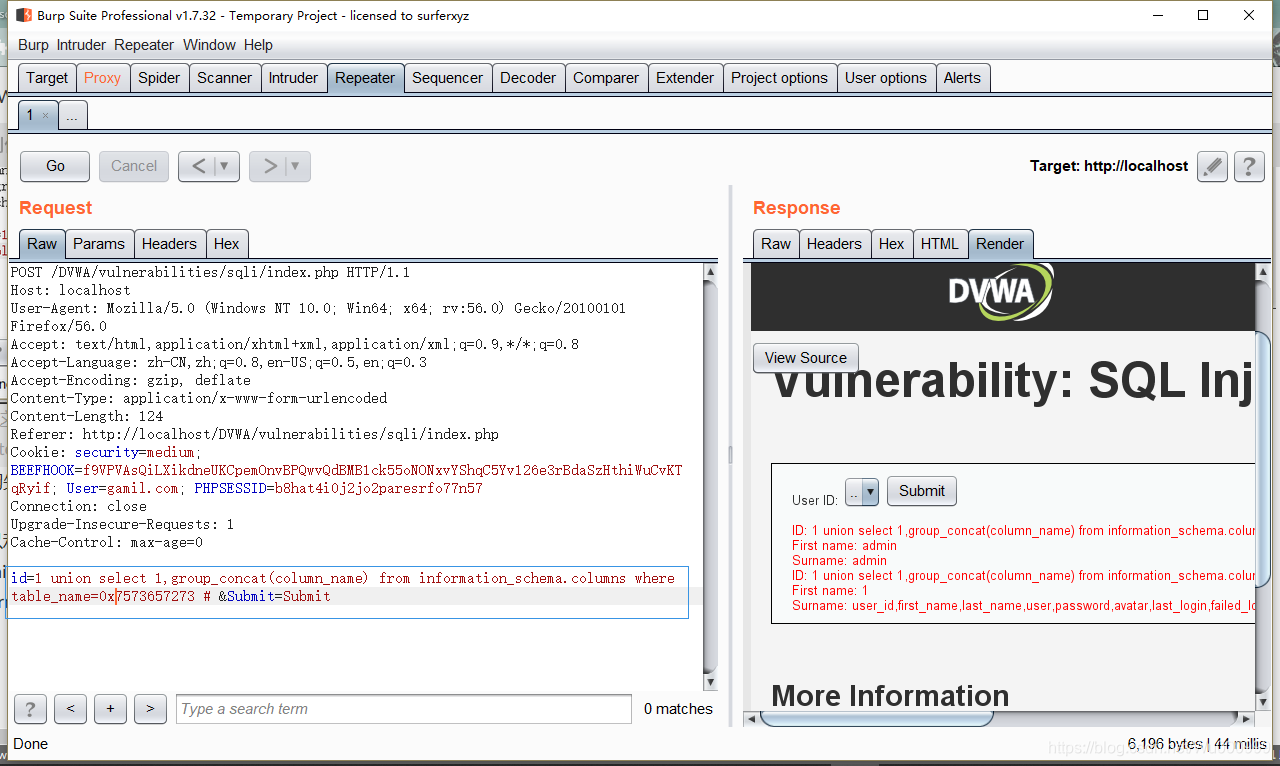Click the search term input field
The image size is (1280, 766).
coord(404,709)
